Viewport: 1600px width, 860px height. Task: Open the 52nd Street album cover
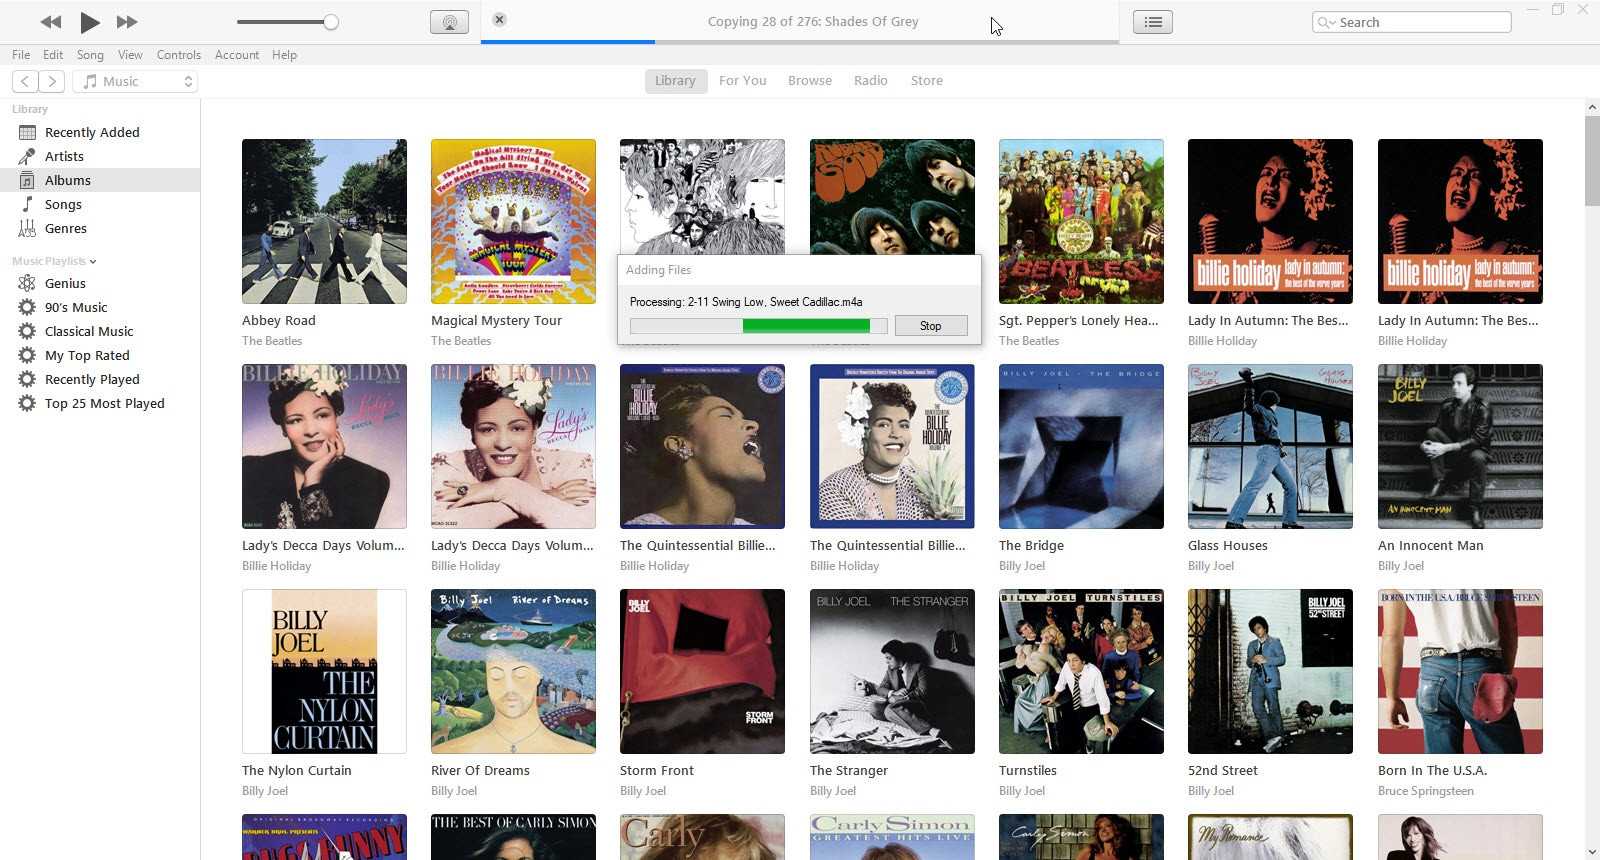tap(1270, 671)
